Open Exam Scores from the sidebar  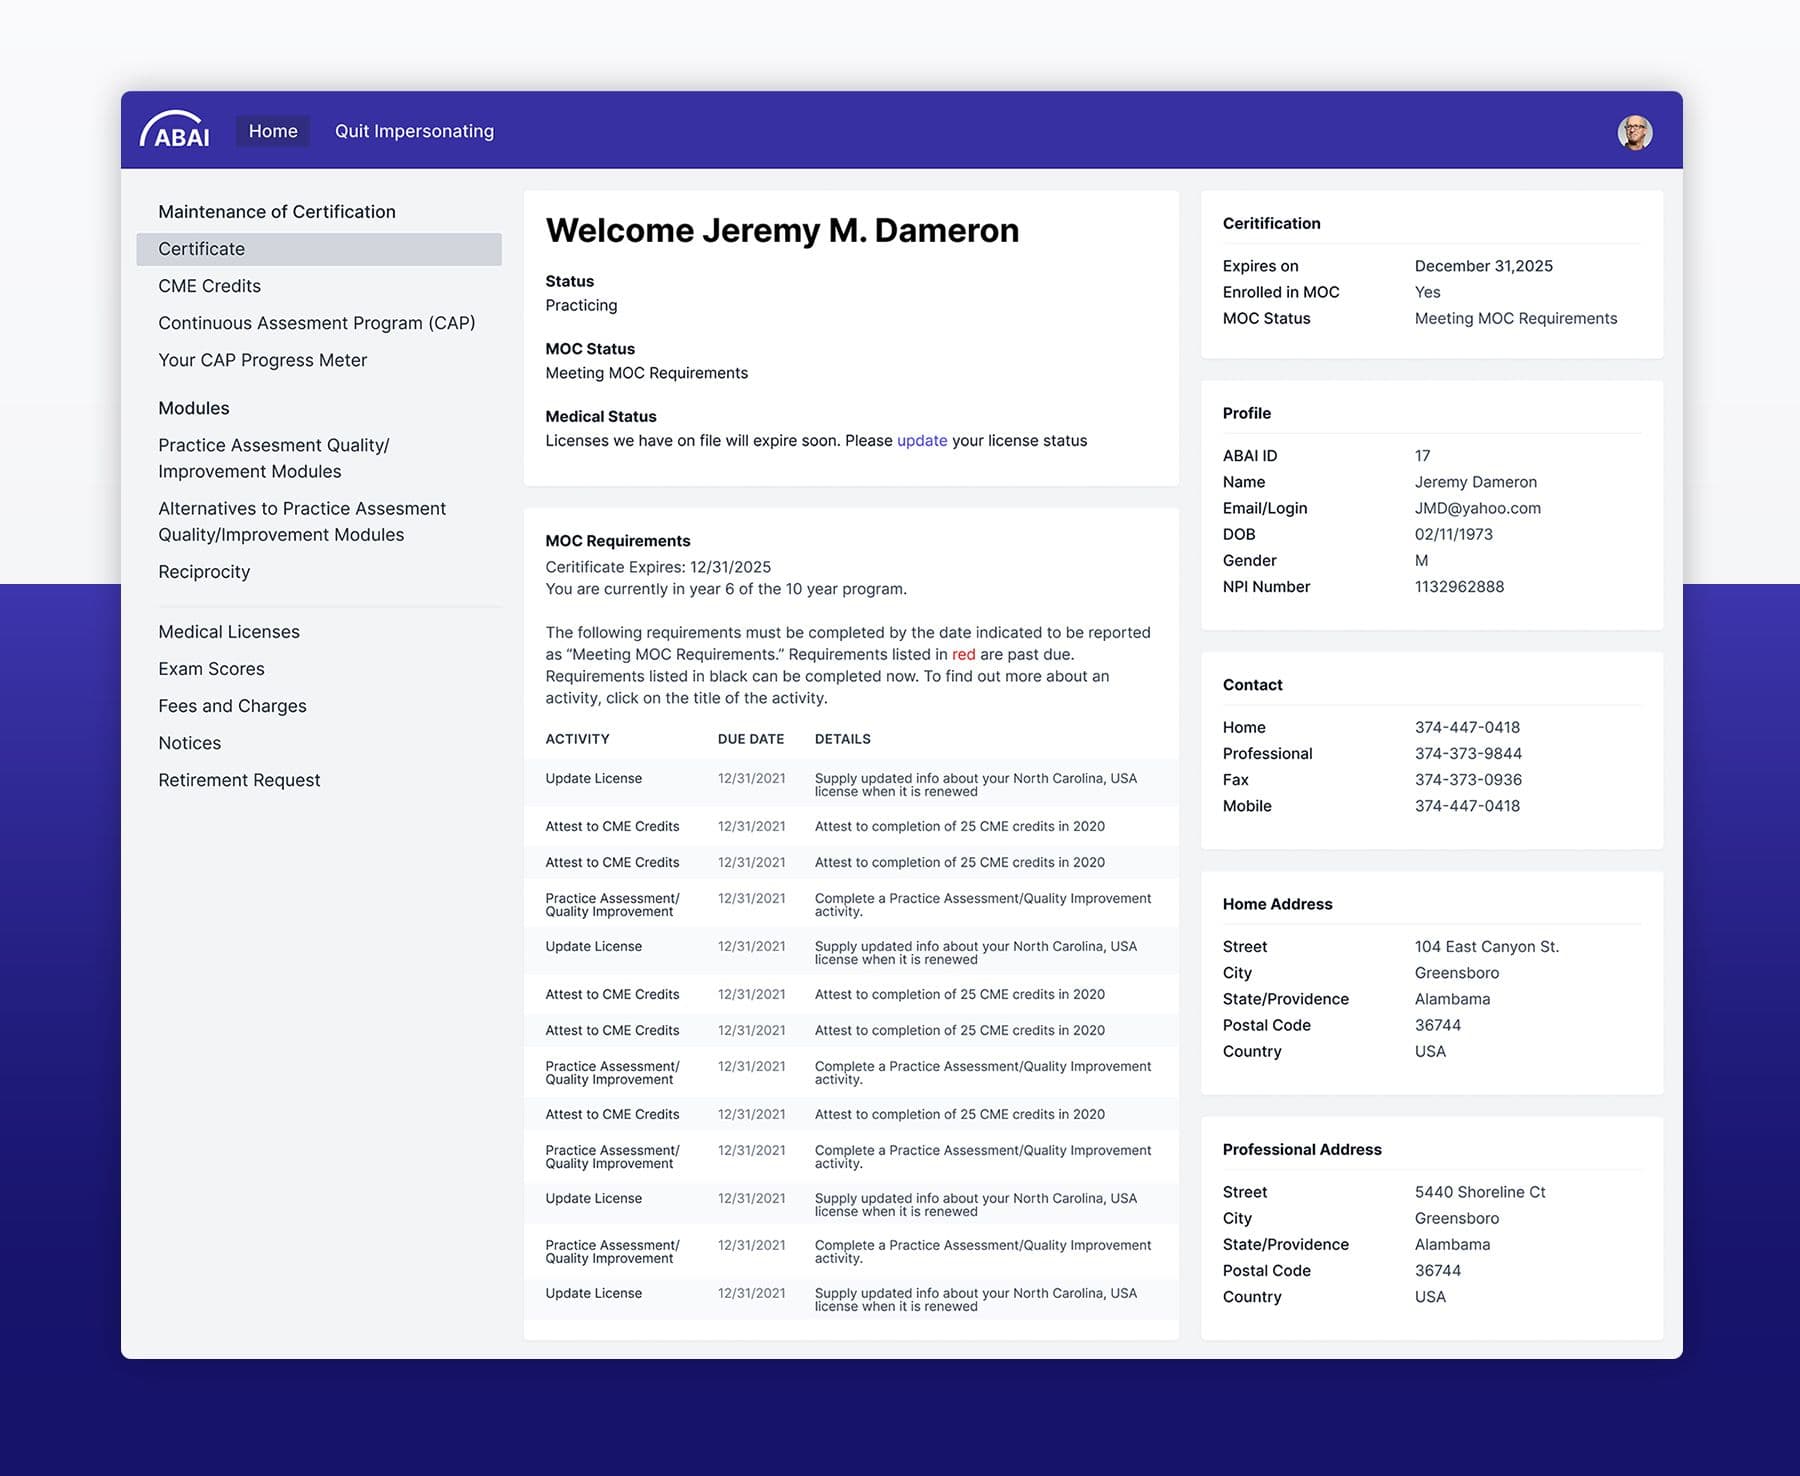point(211,668)
